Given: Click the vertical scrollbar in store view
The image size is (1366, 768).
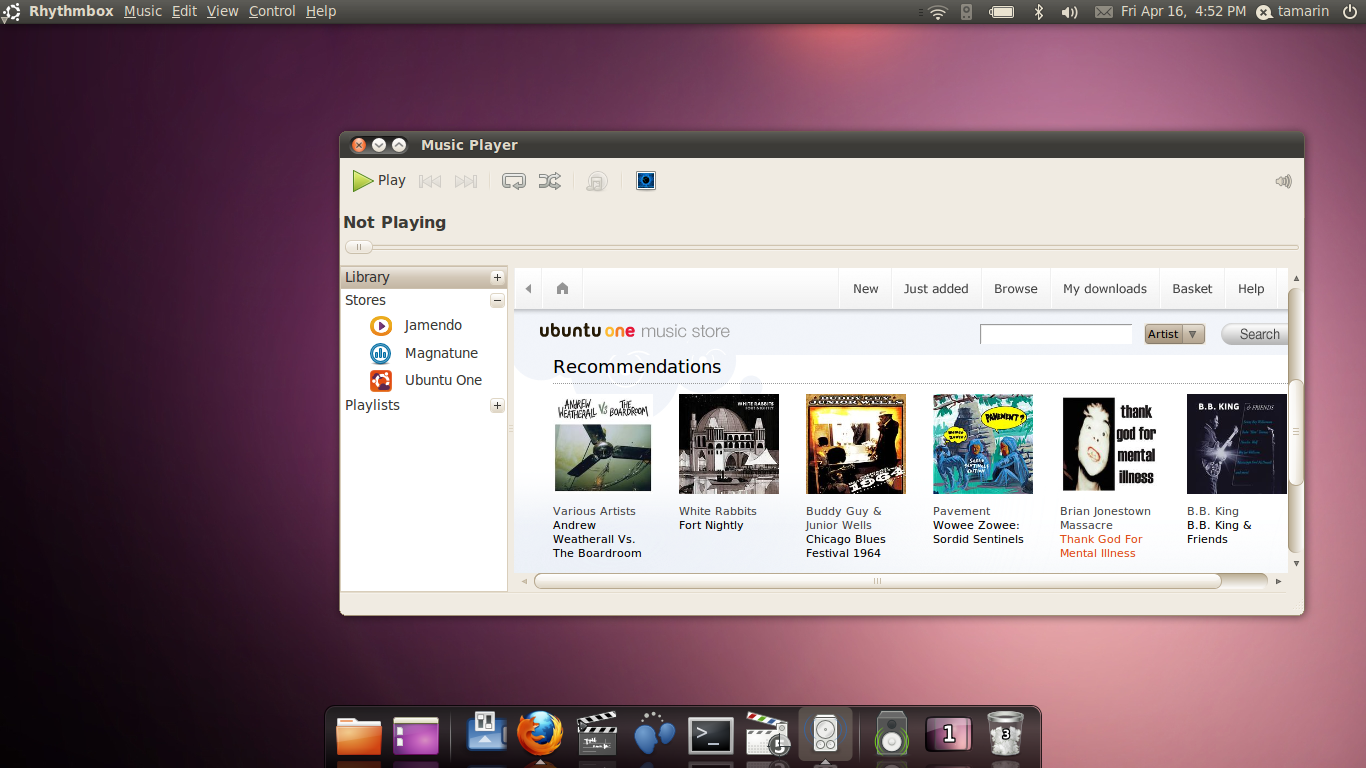Looking at the screenshot, I should click(1296, 432).
